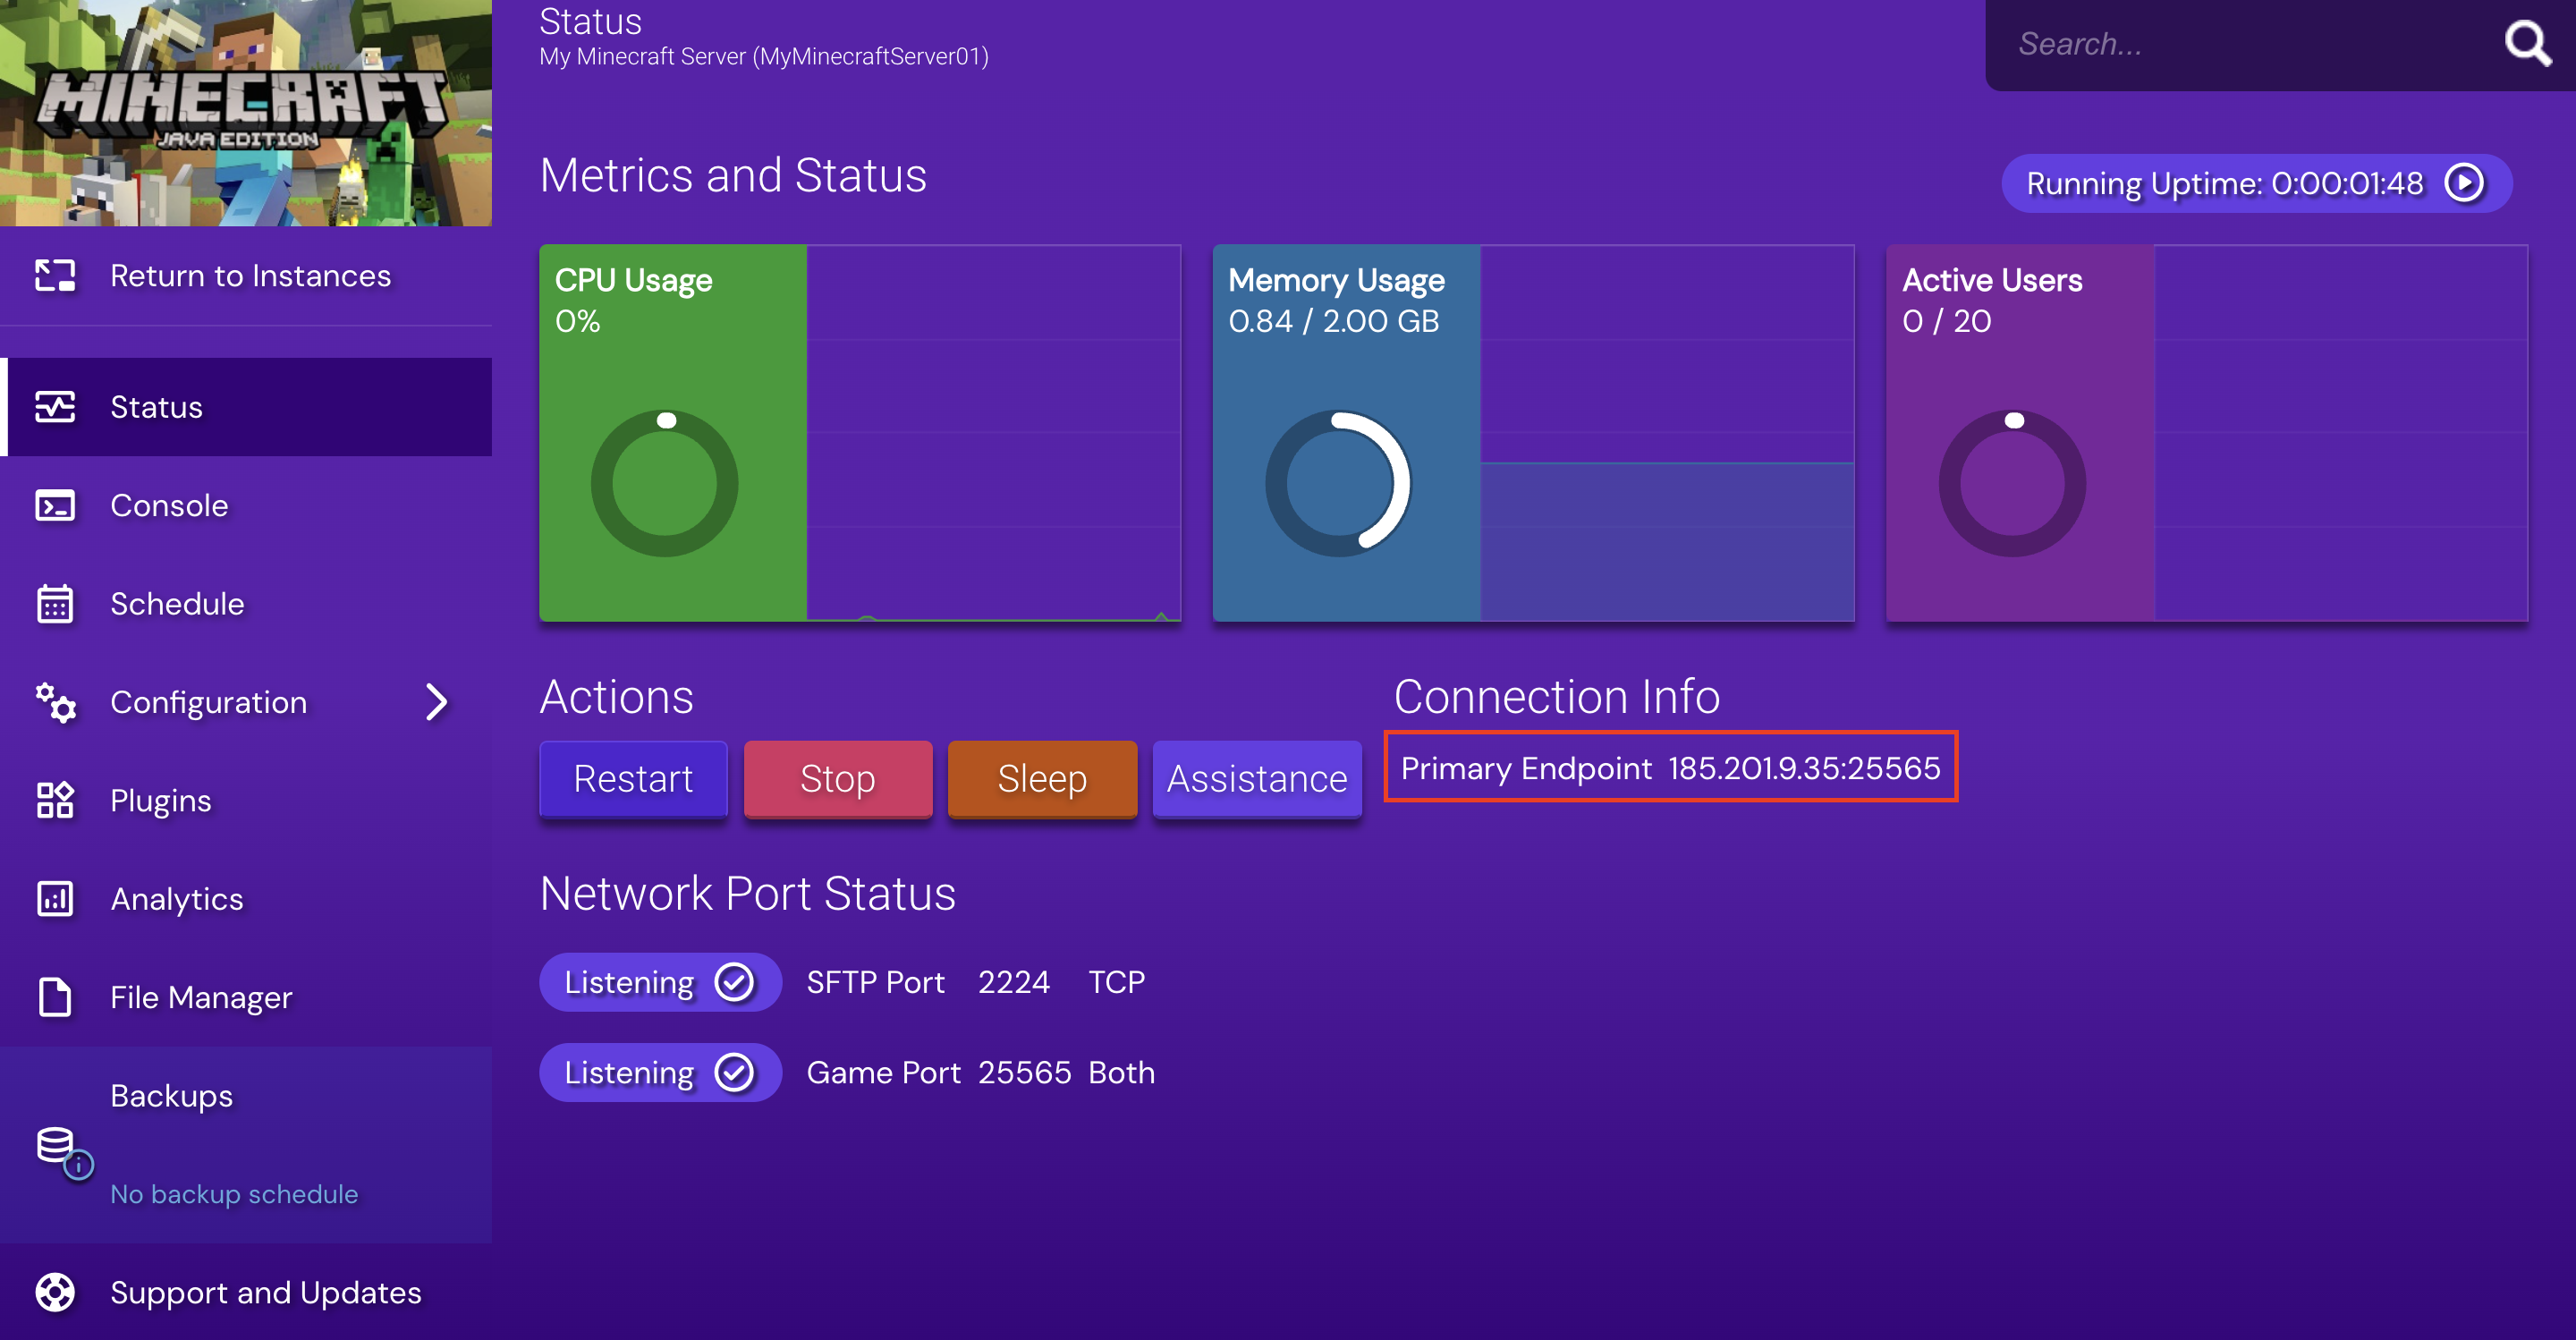The width and height of the screenshot is (2576, 1340).
Task: Click the Backups info disclosure icon
Action: click(x=78, y=1166)
